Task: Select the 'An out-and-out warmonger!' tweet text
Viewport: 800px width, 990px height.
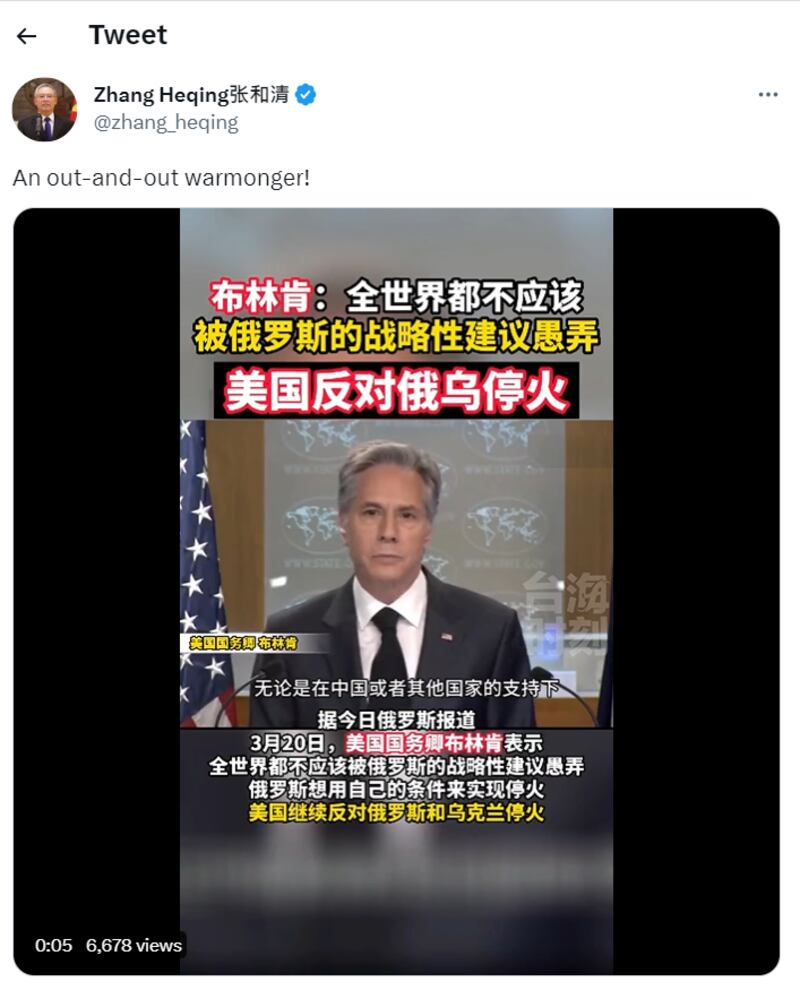Action: click(x=162, y=177)
